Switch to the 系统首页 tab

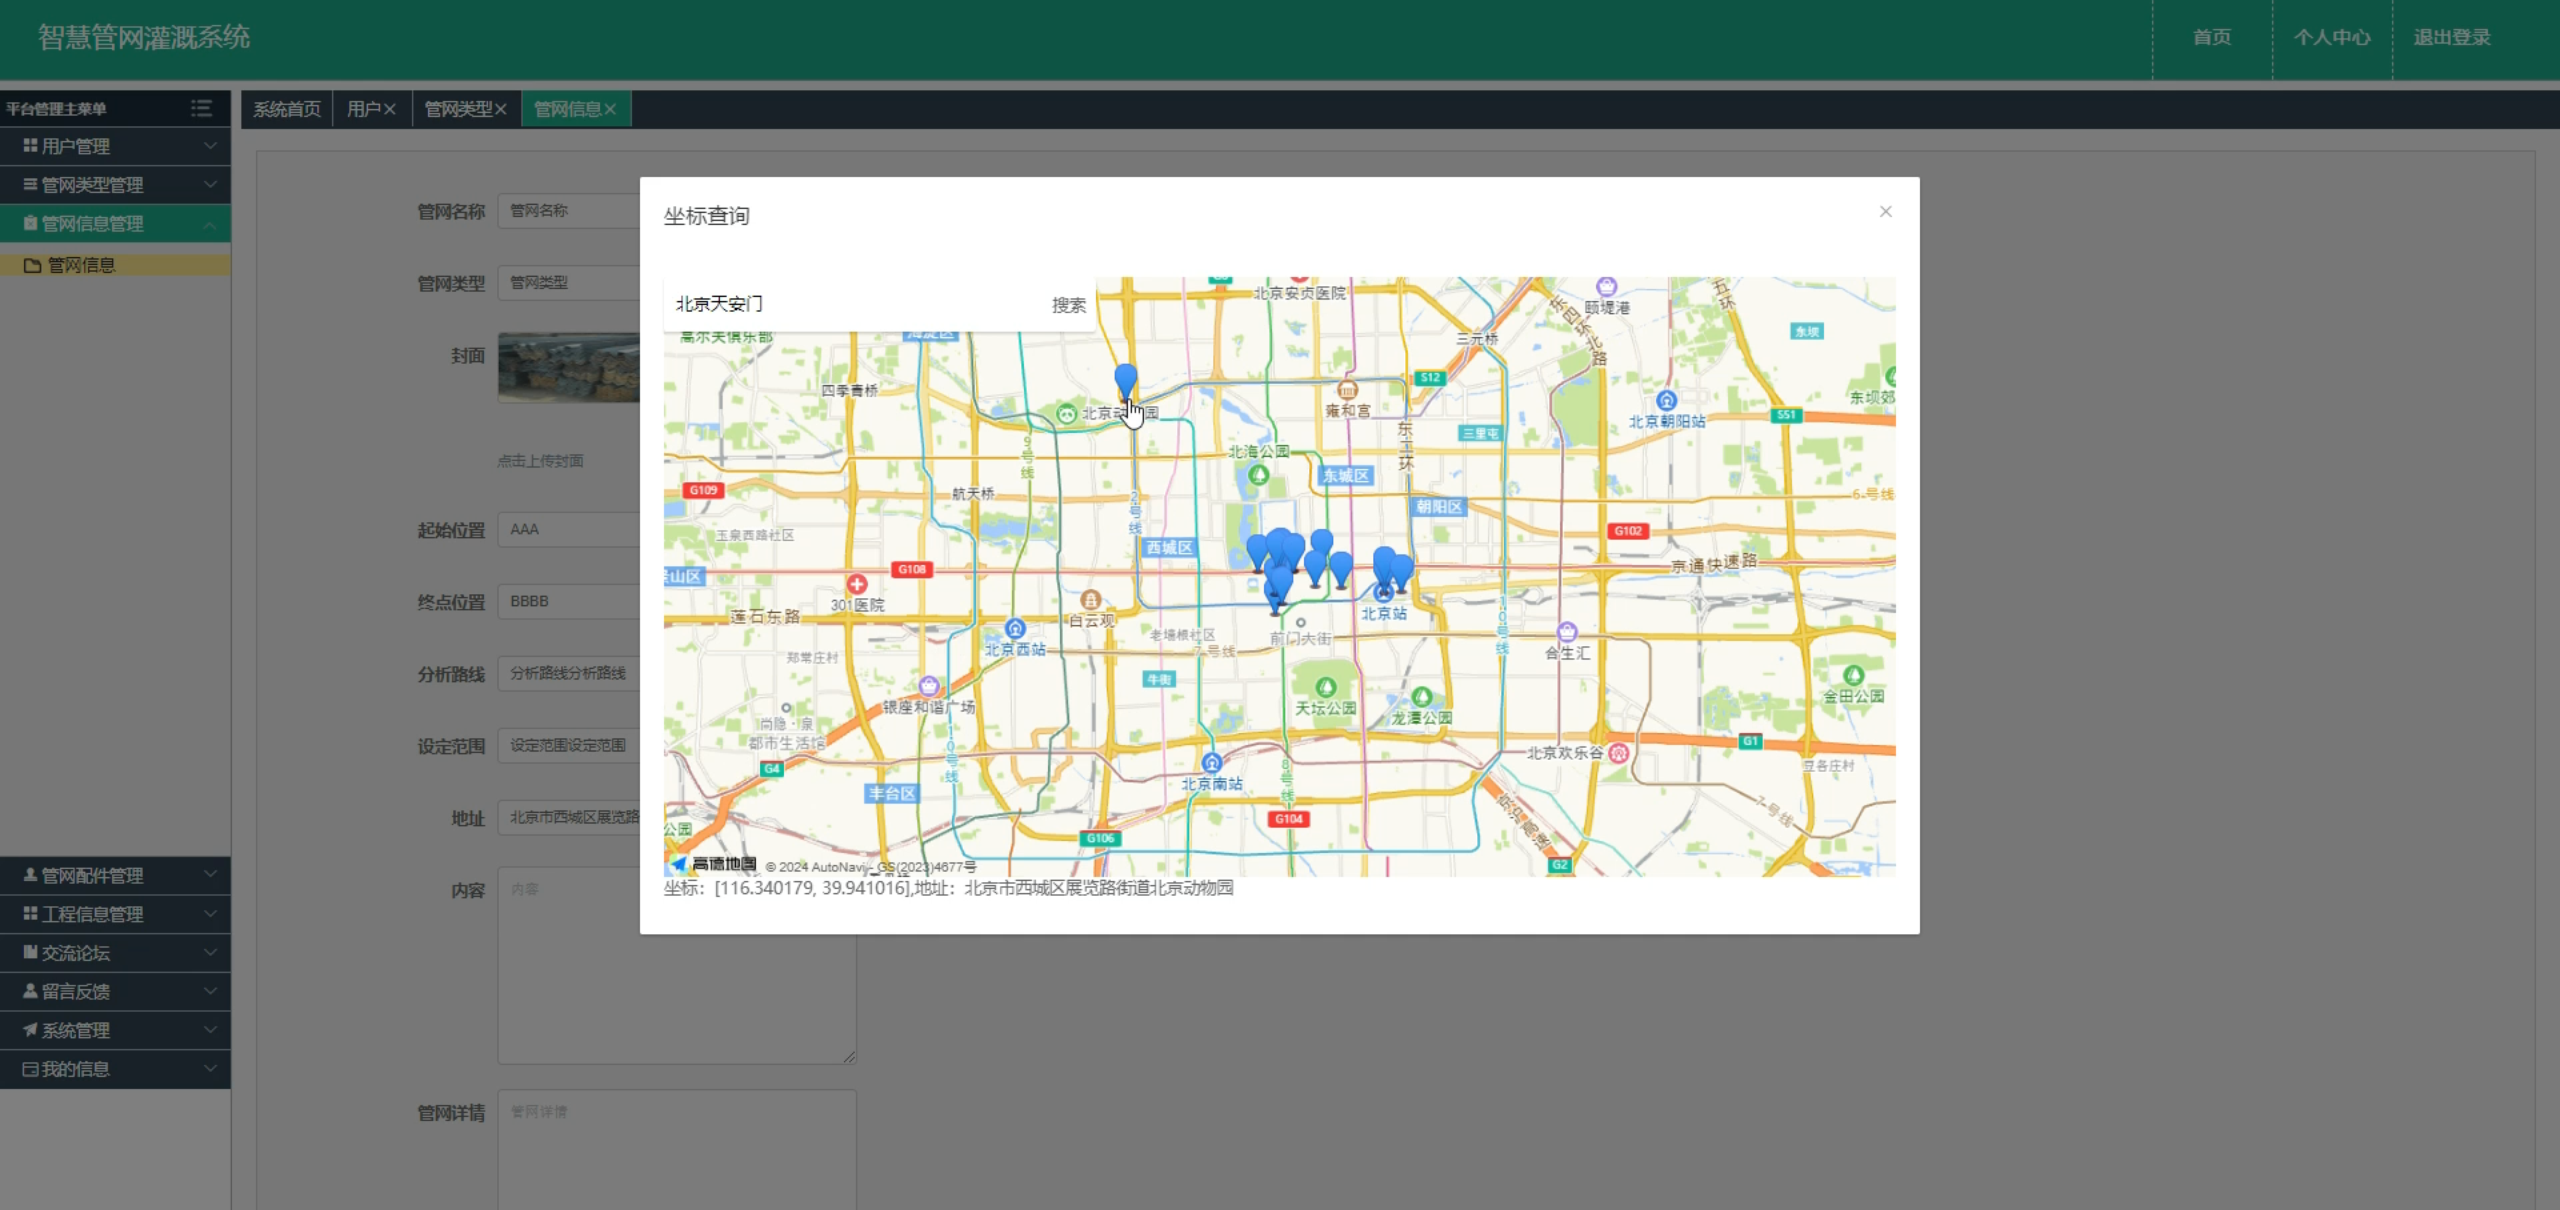[287, 109]
